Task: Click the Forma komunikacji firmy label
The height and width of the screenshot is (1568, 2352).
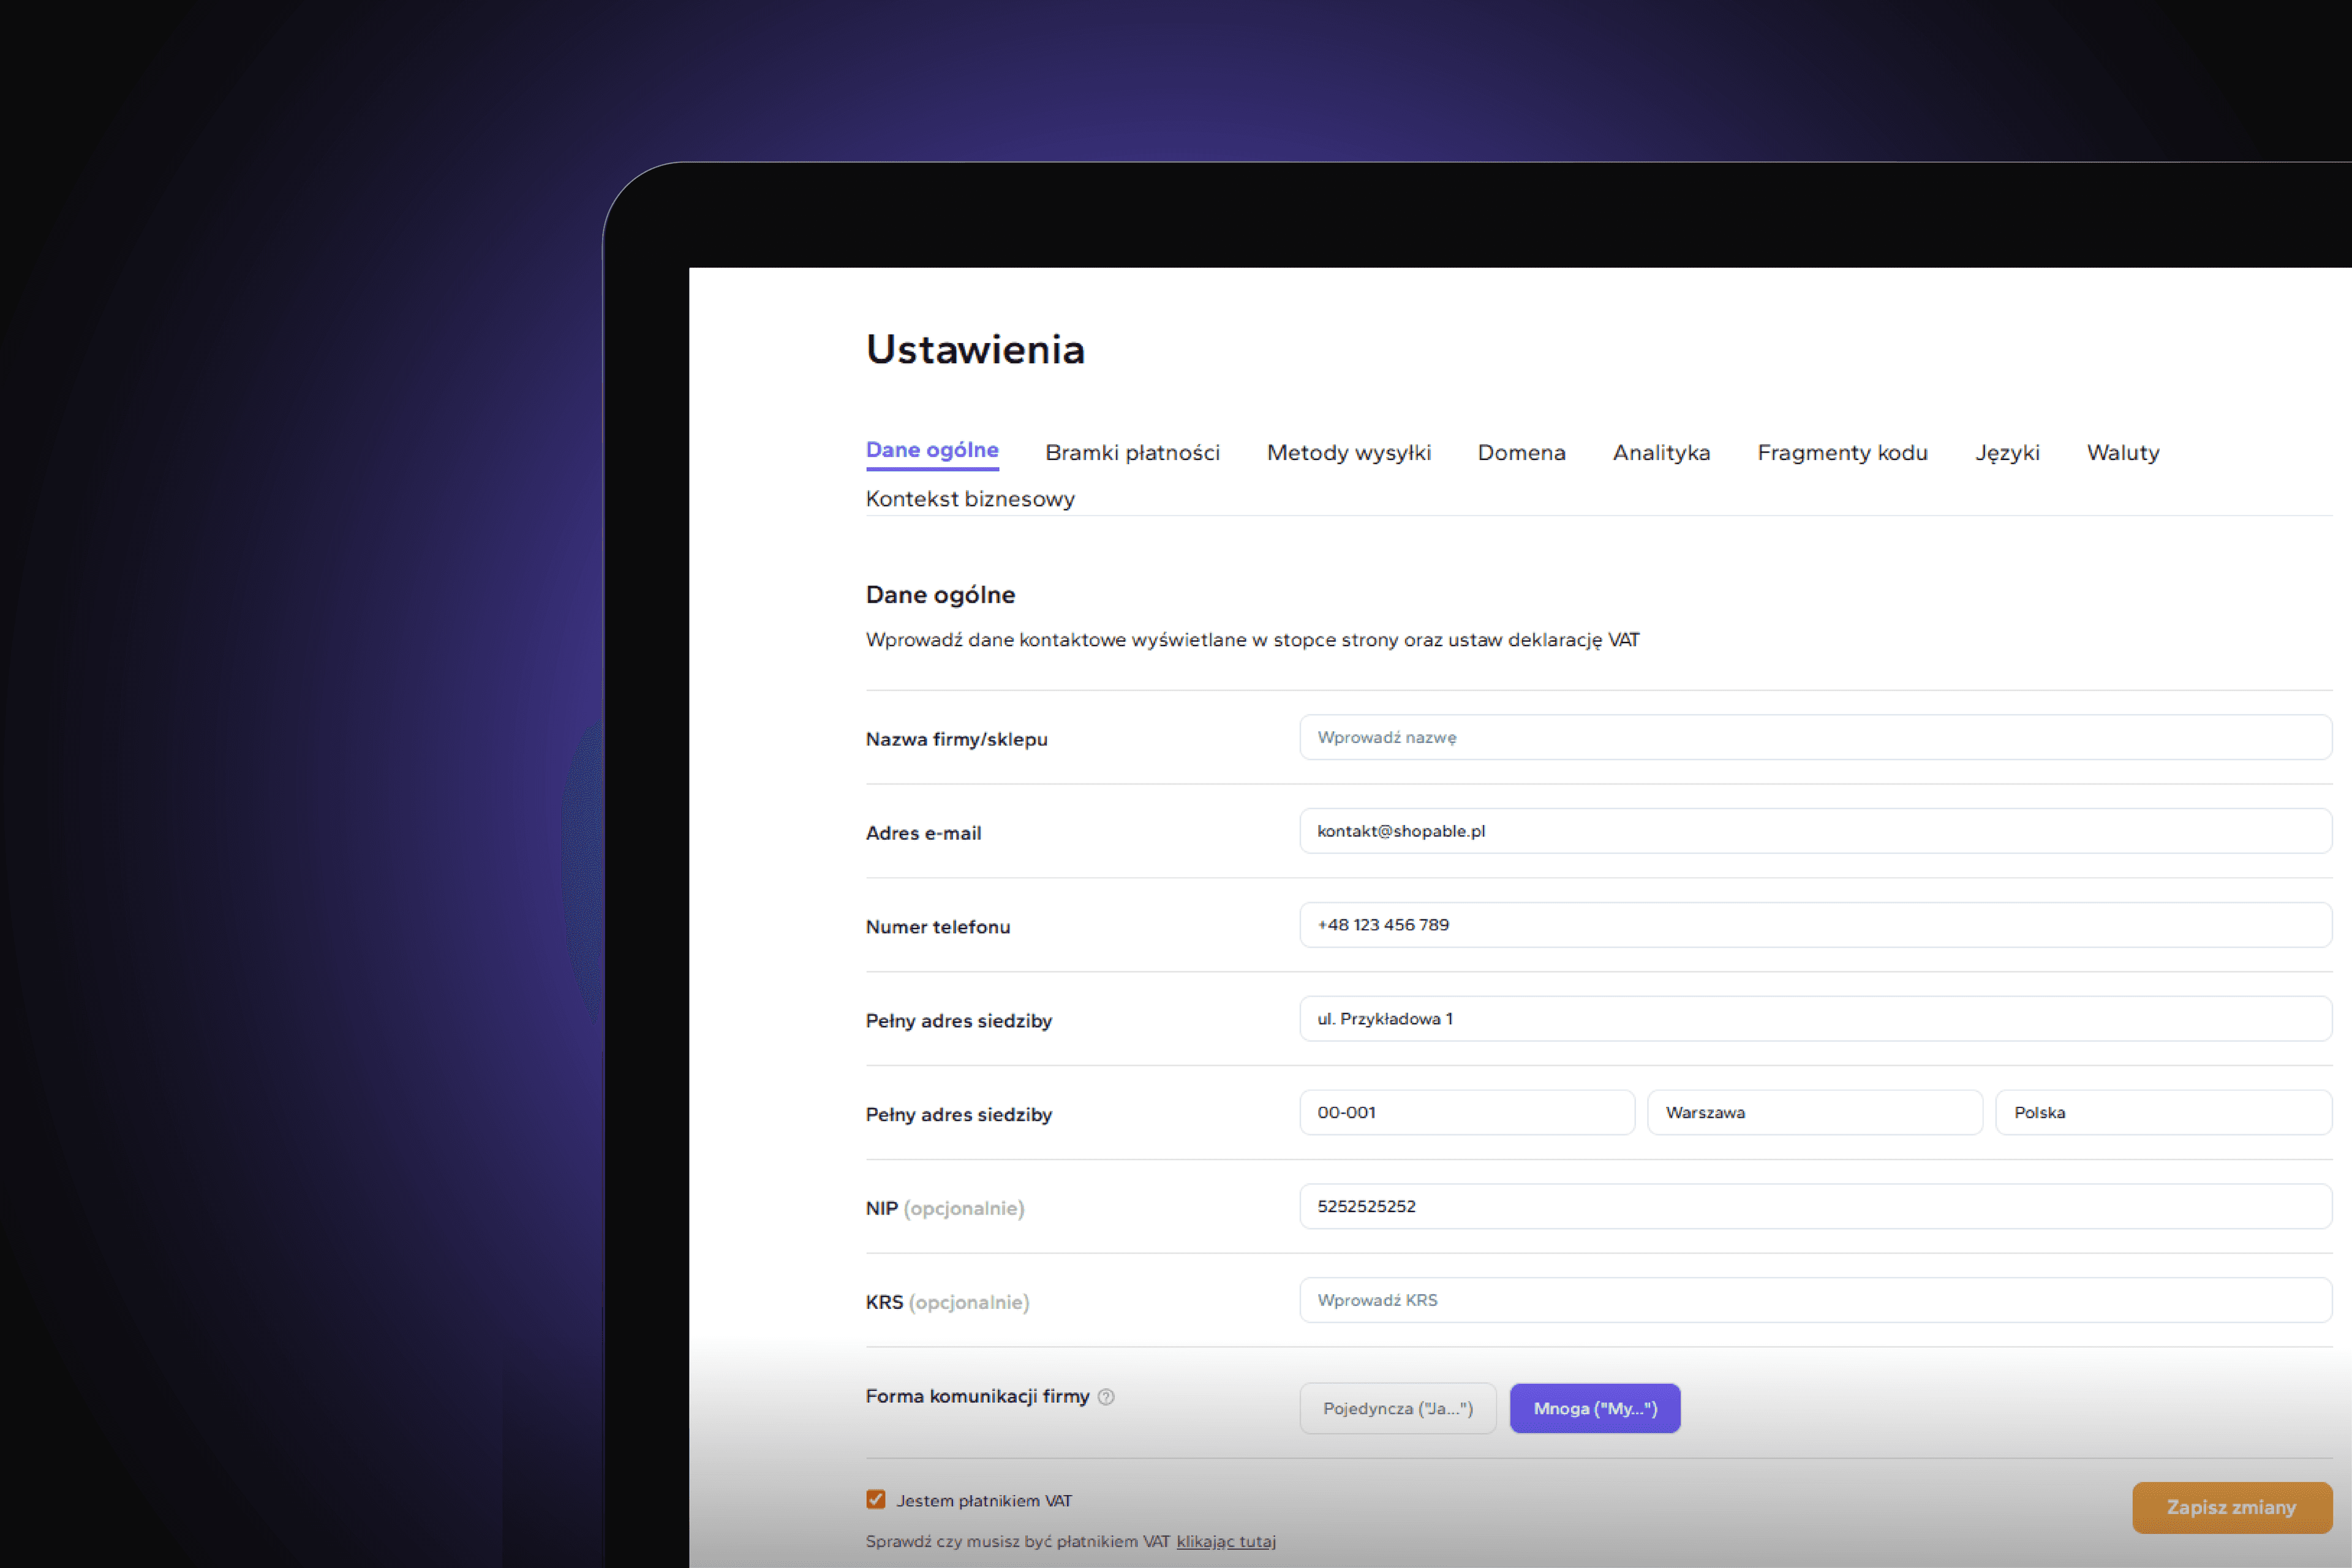Action: coord(977,1397)
